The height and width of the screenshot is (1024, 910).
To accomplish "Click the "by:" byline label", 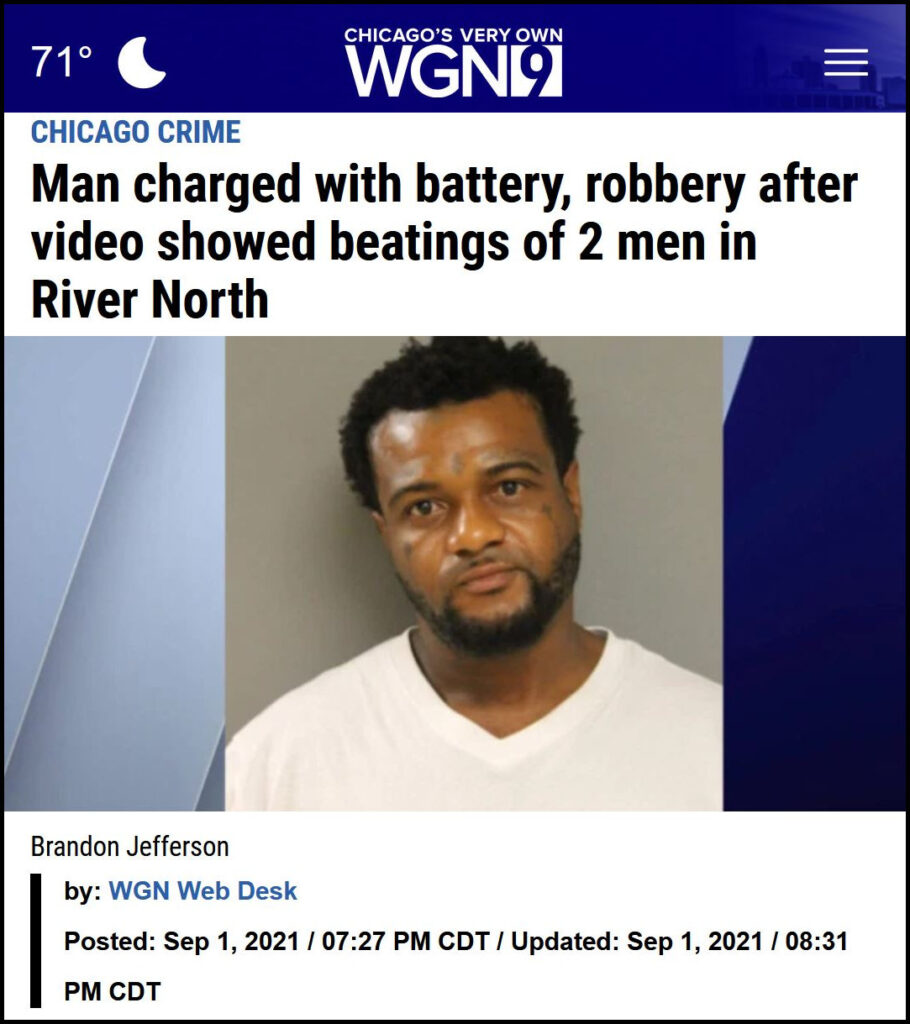I will (82, 891).
